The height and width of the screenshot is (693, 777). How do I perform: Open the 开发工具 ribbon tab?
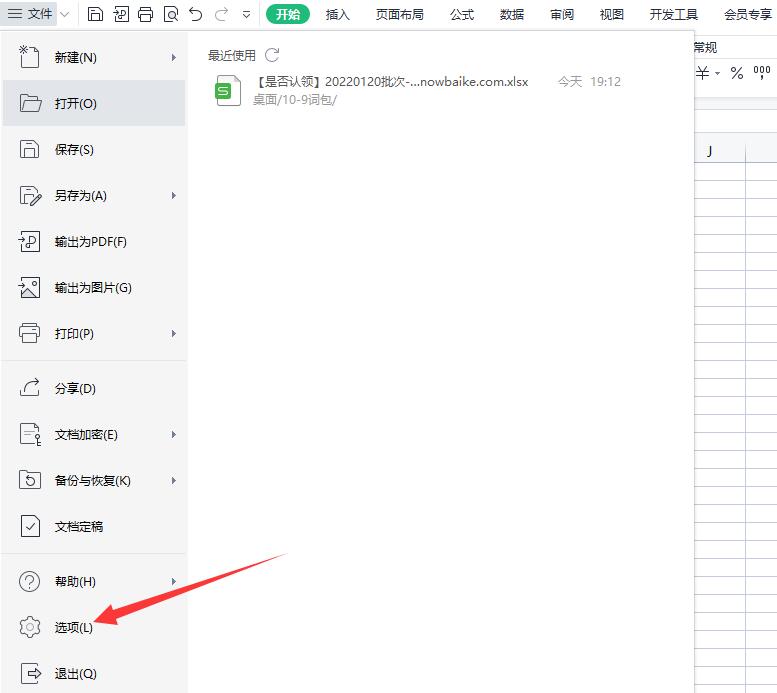673,14
